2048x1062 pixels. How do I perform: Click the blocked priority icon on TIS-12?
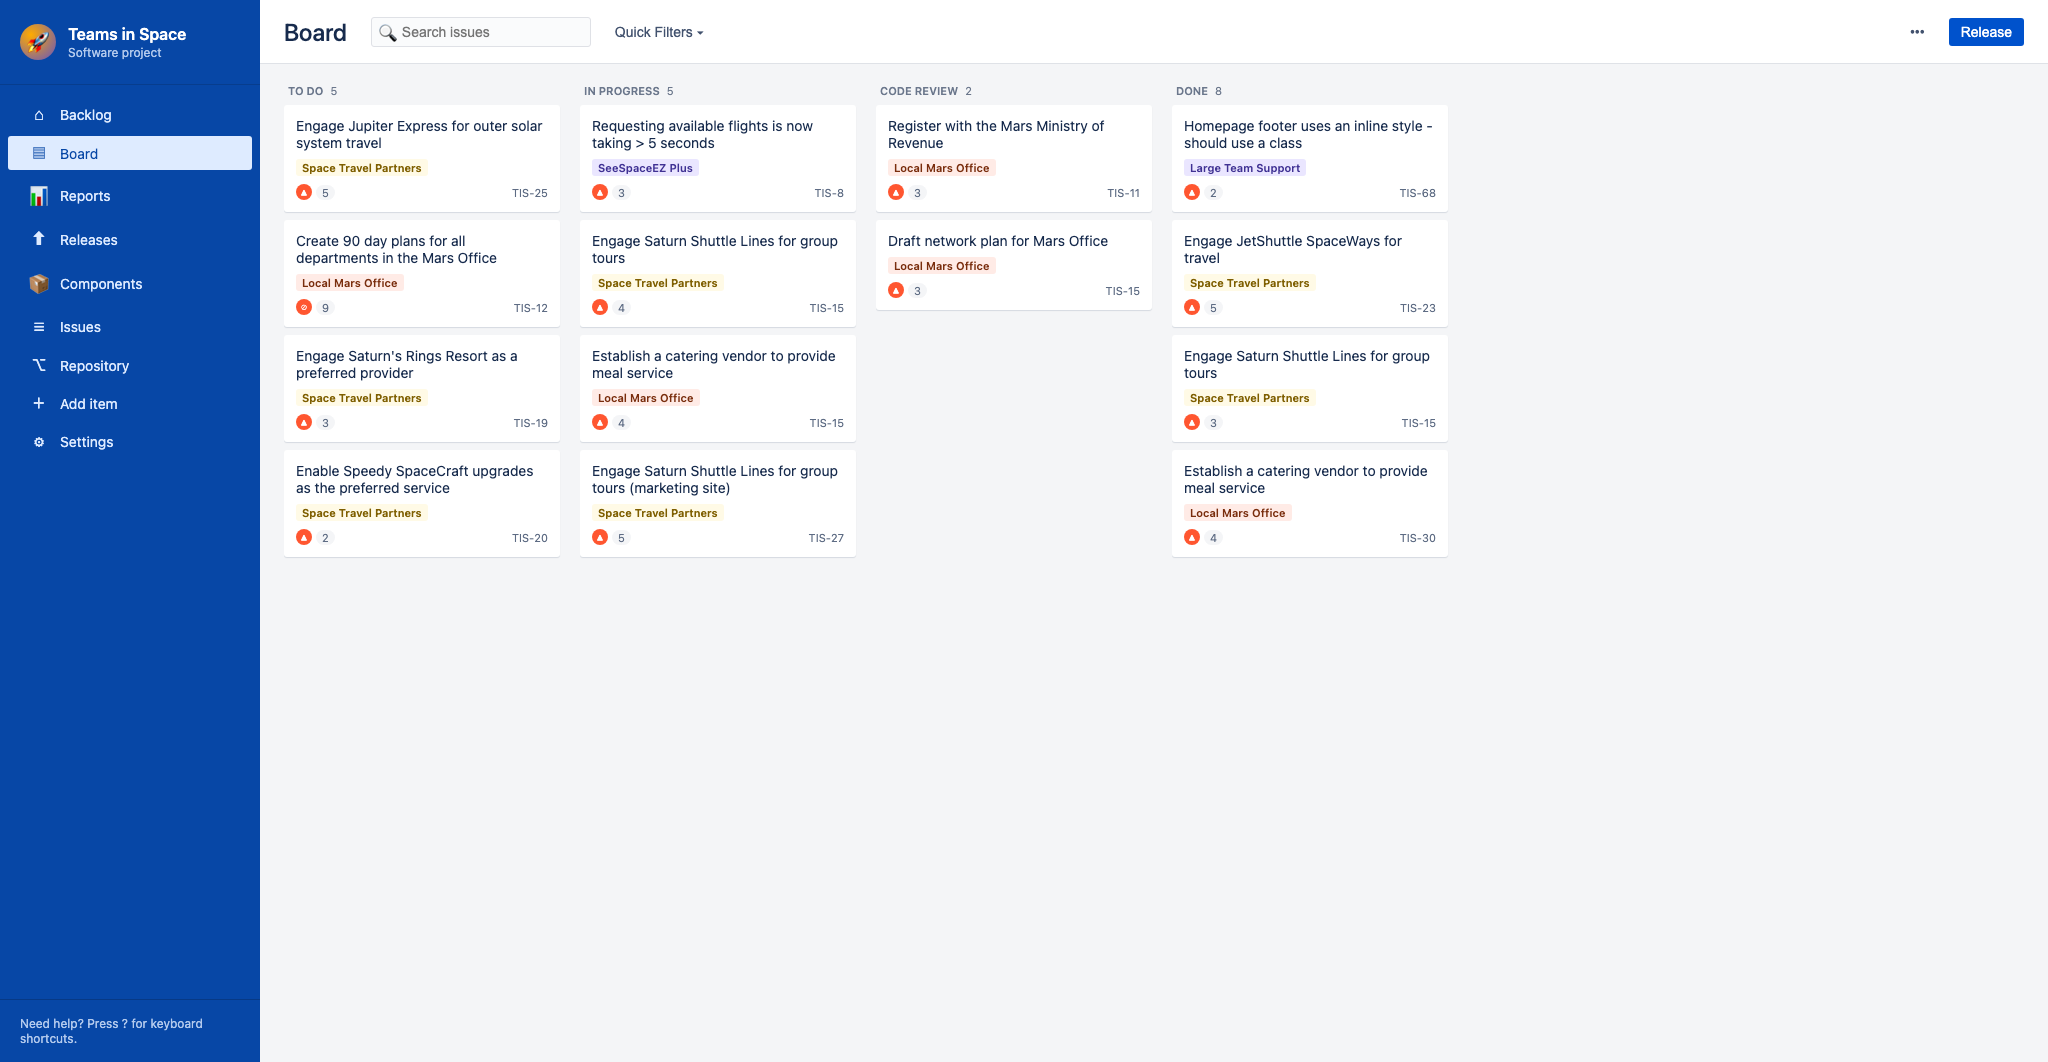click(304, 308)
